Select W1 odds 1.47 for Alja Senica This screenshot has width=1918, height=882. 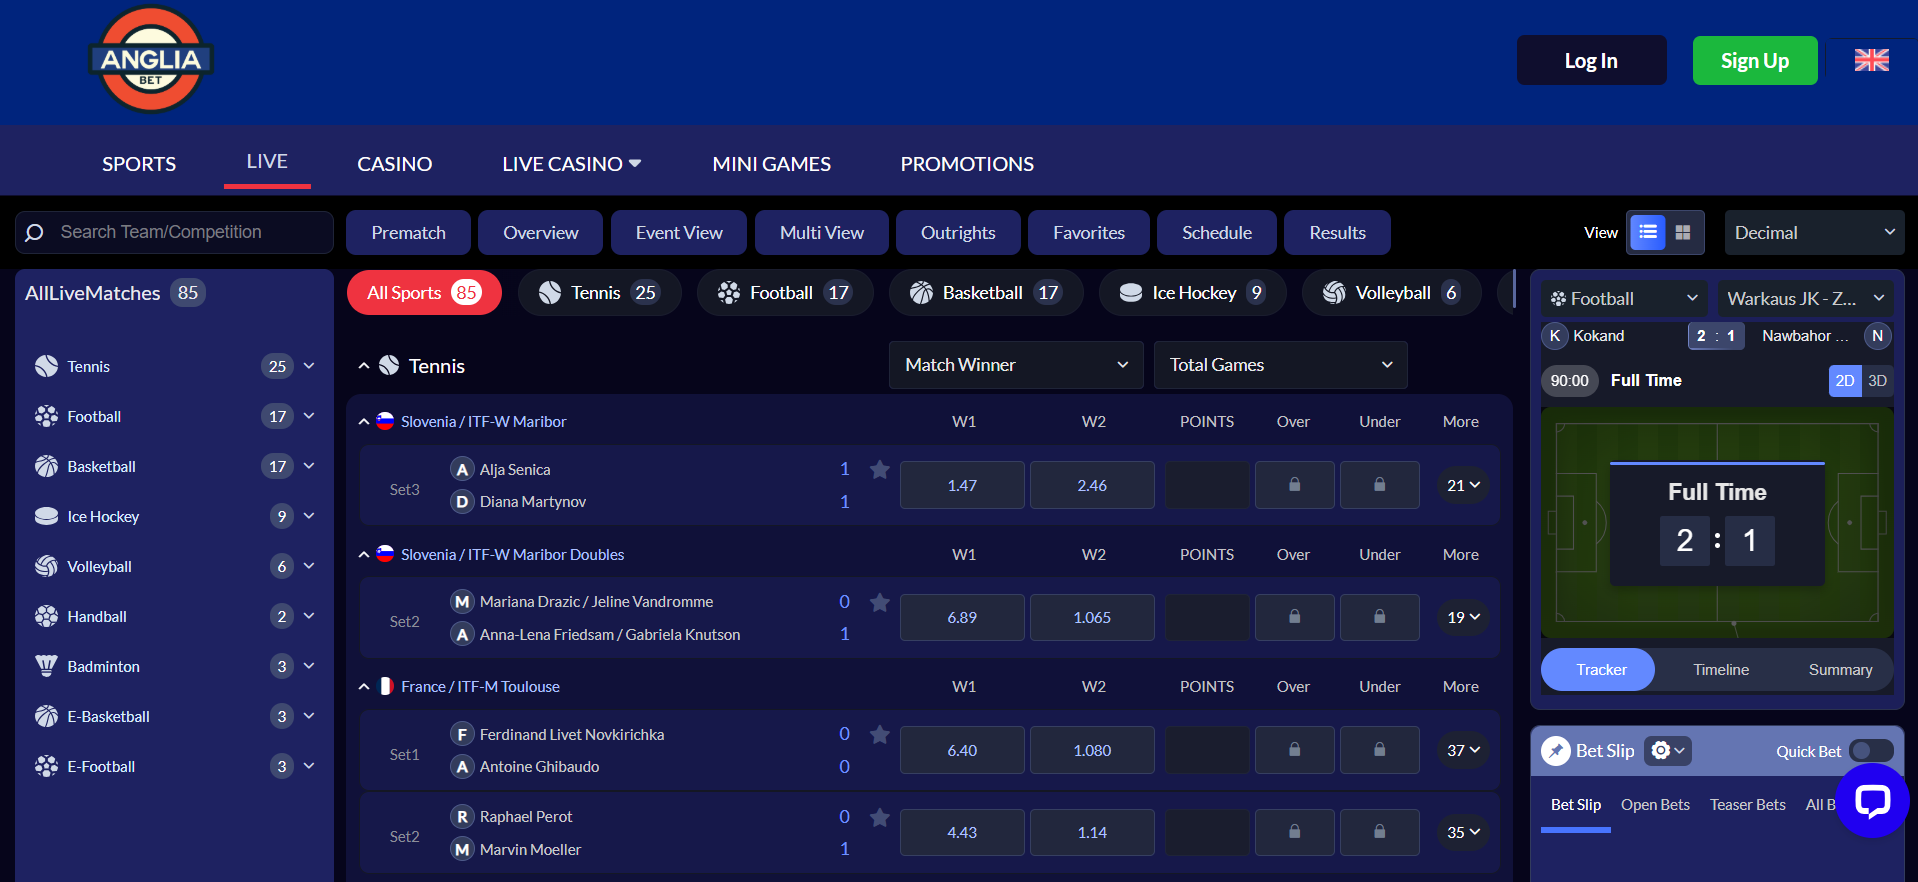(x=962, y=485)
